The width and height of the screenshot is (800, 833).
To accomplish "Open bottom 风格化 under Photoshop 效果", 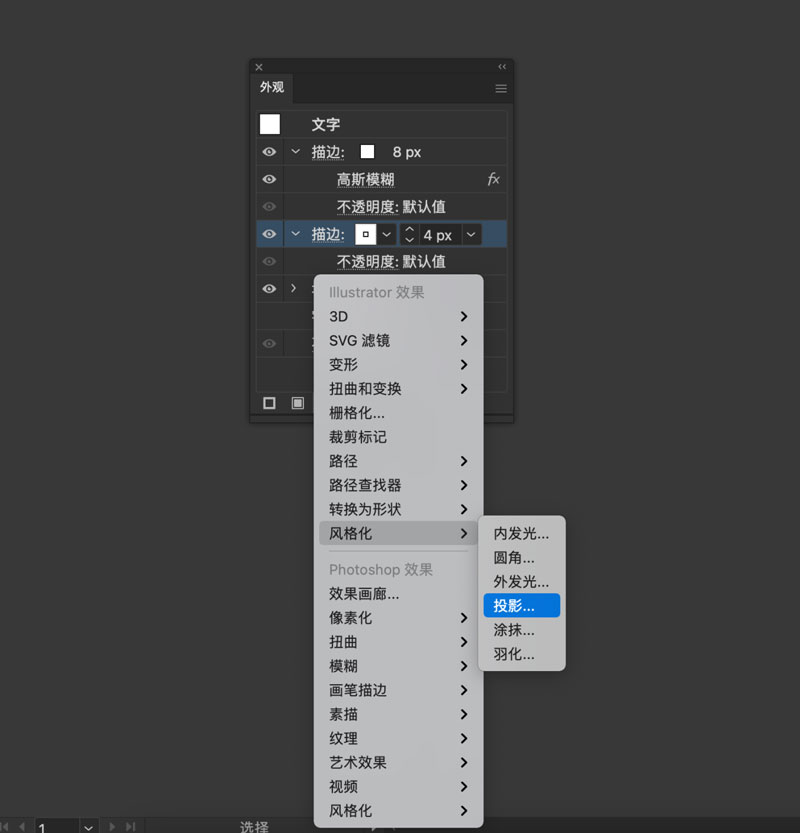I will click(x=398, y=811).
